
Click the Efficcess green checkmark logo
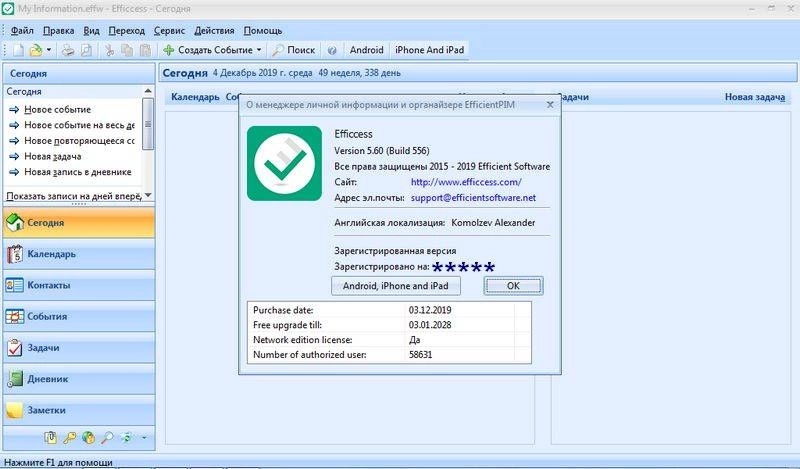[x=284, y=163]
